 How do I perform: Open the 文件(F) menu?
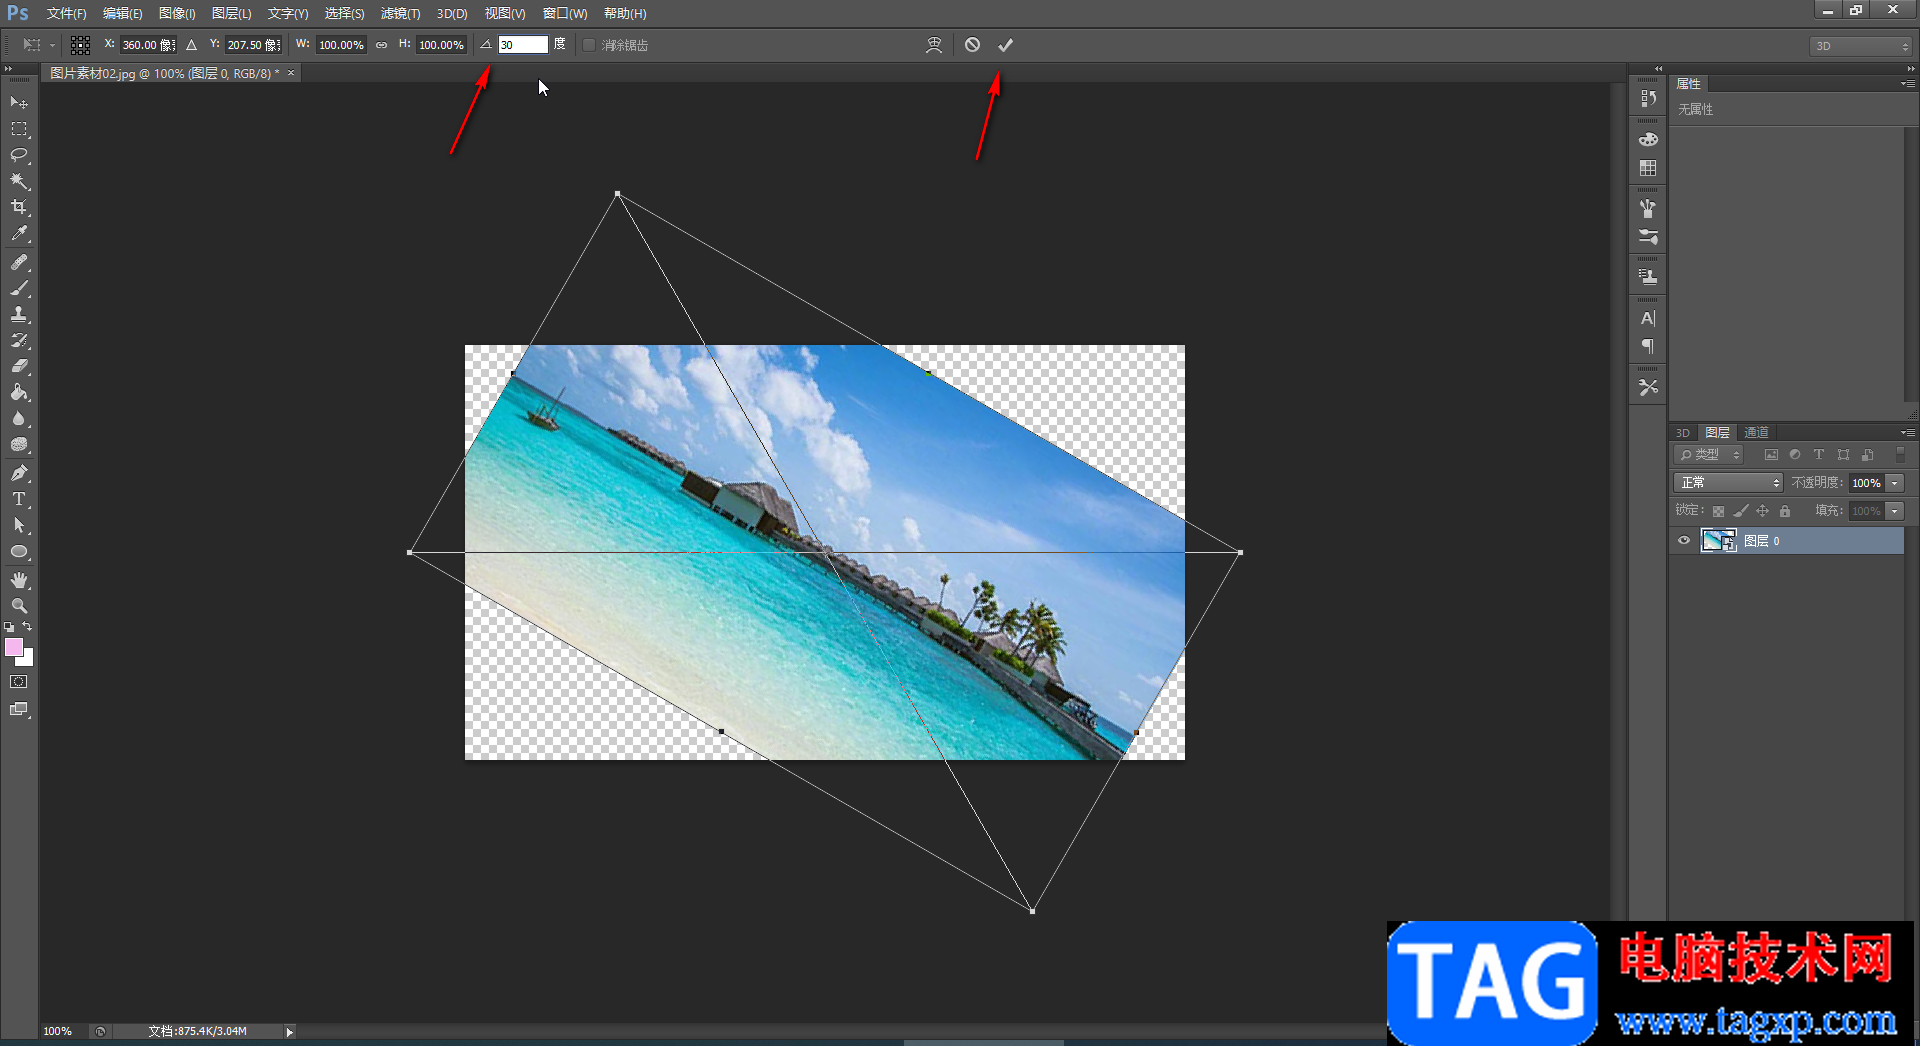point(66,13)
